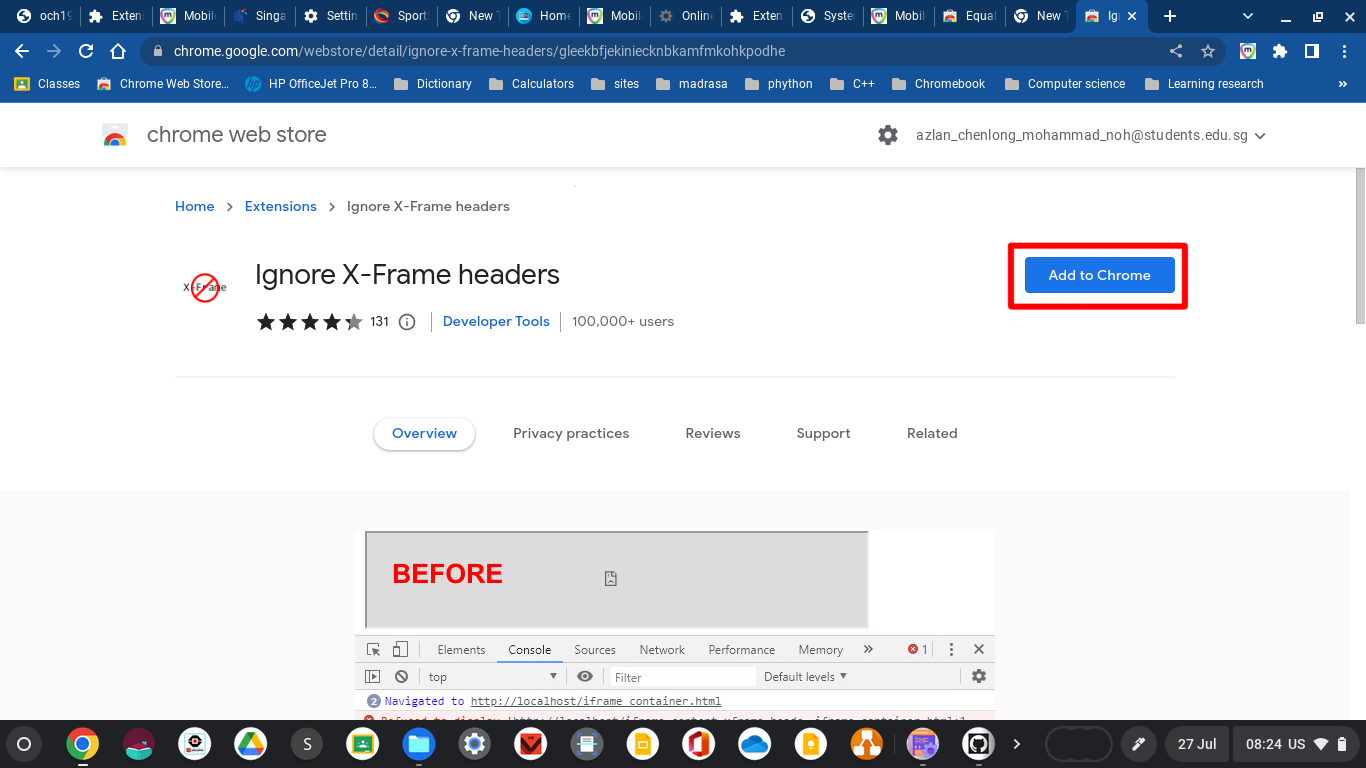
Task: Open Microsoft Office app on shelf
Action: pyautogui.click(x=698, y=744)
